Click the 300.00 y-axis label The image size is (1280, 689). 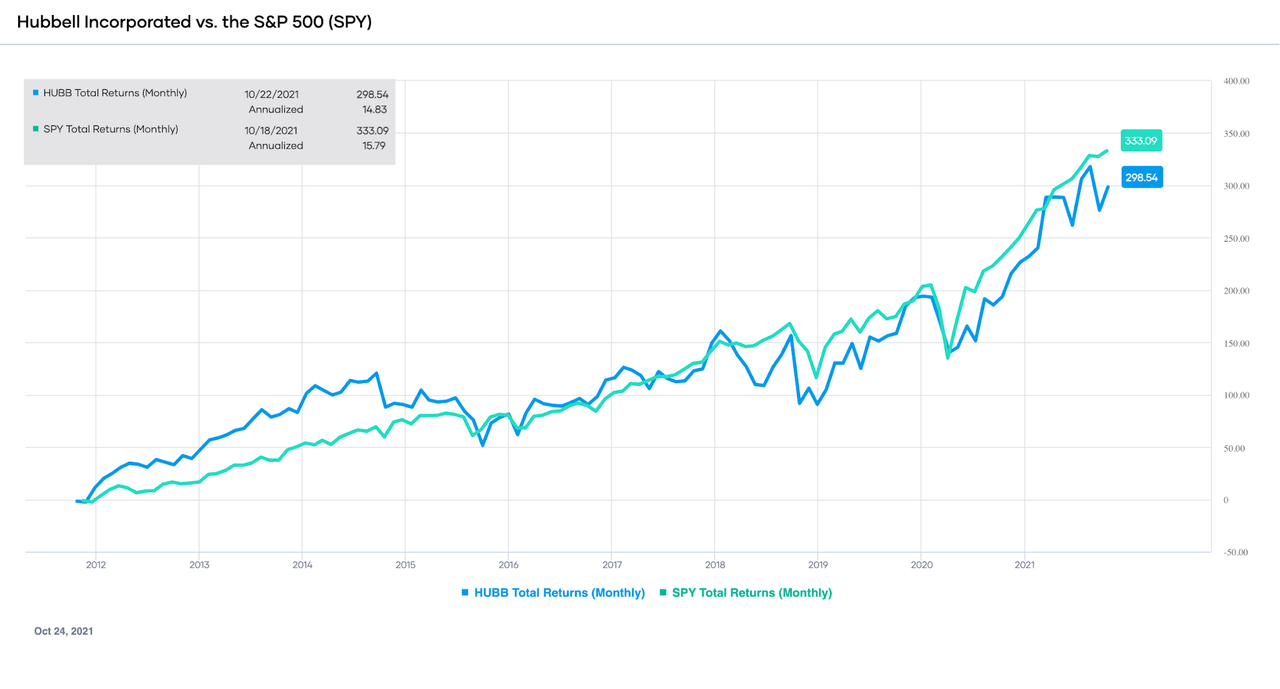pyautogui.click(x=1236, y=186)
